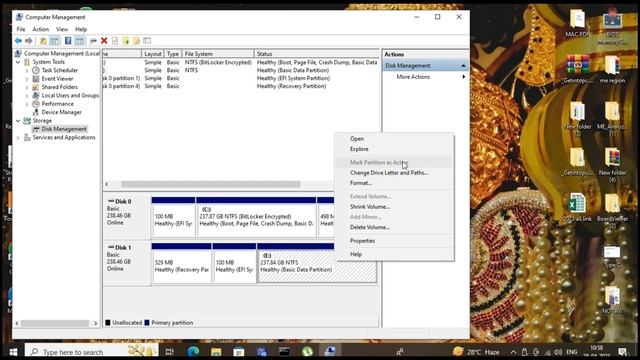Sort by the Status column header
This screenshot has width=640, height=360.
coord(316,54)
